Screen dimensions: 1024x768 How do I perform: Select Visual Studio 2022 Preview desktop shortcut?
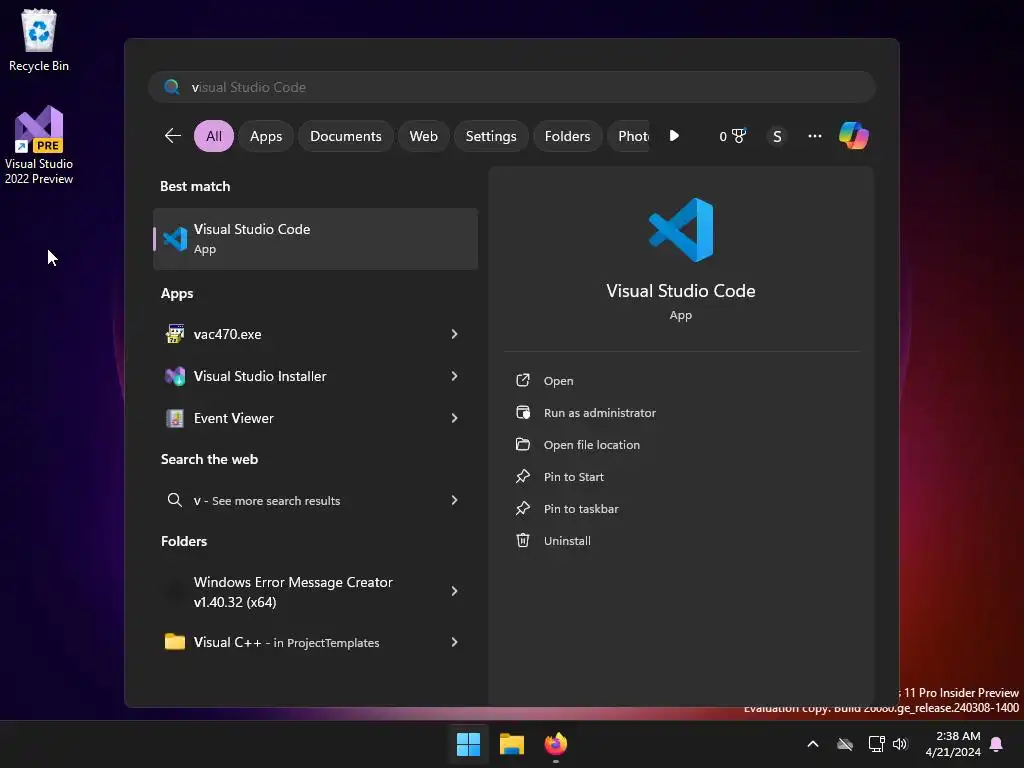point(39,145)
